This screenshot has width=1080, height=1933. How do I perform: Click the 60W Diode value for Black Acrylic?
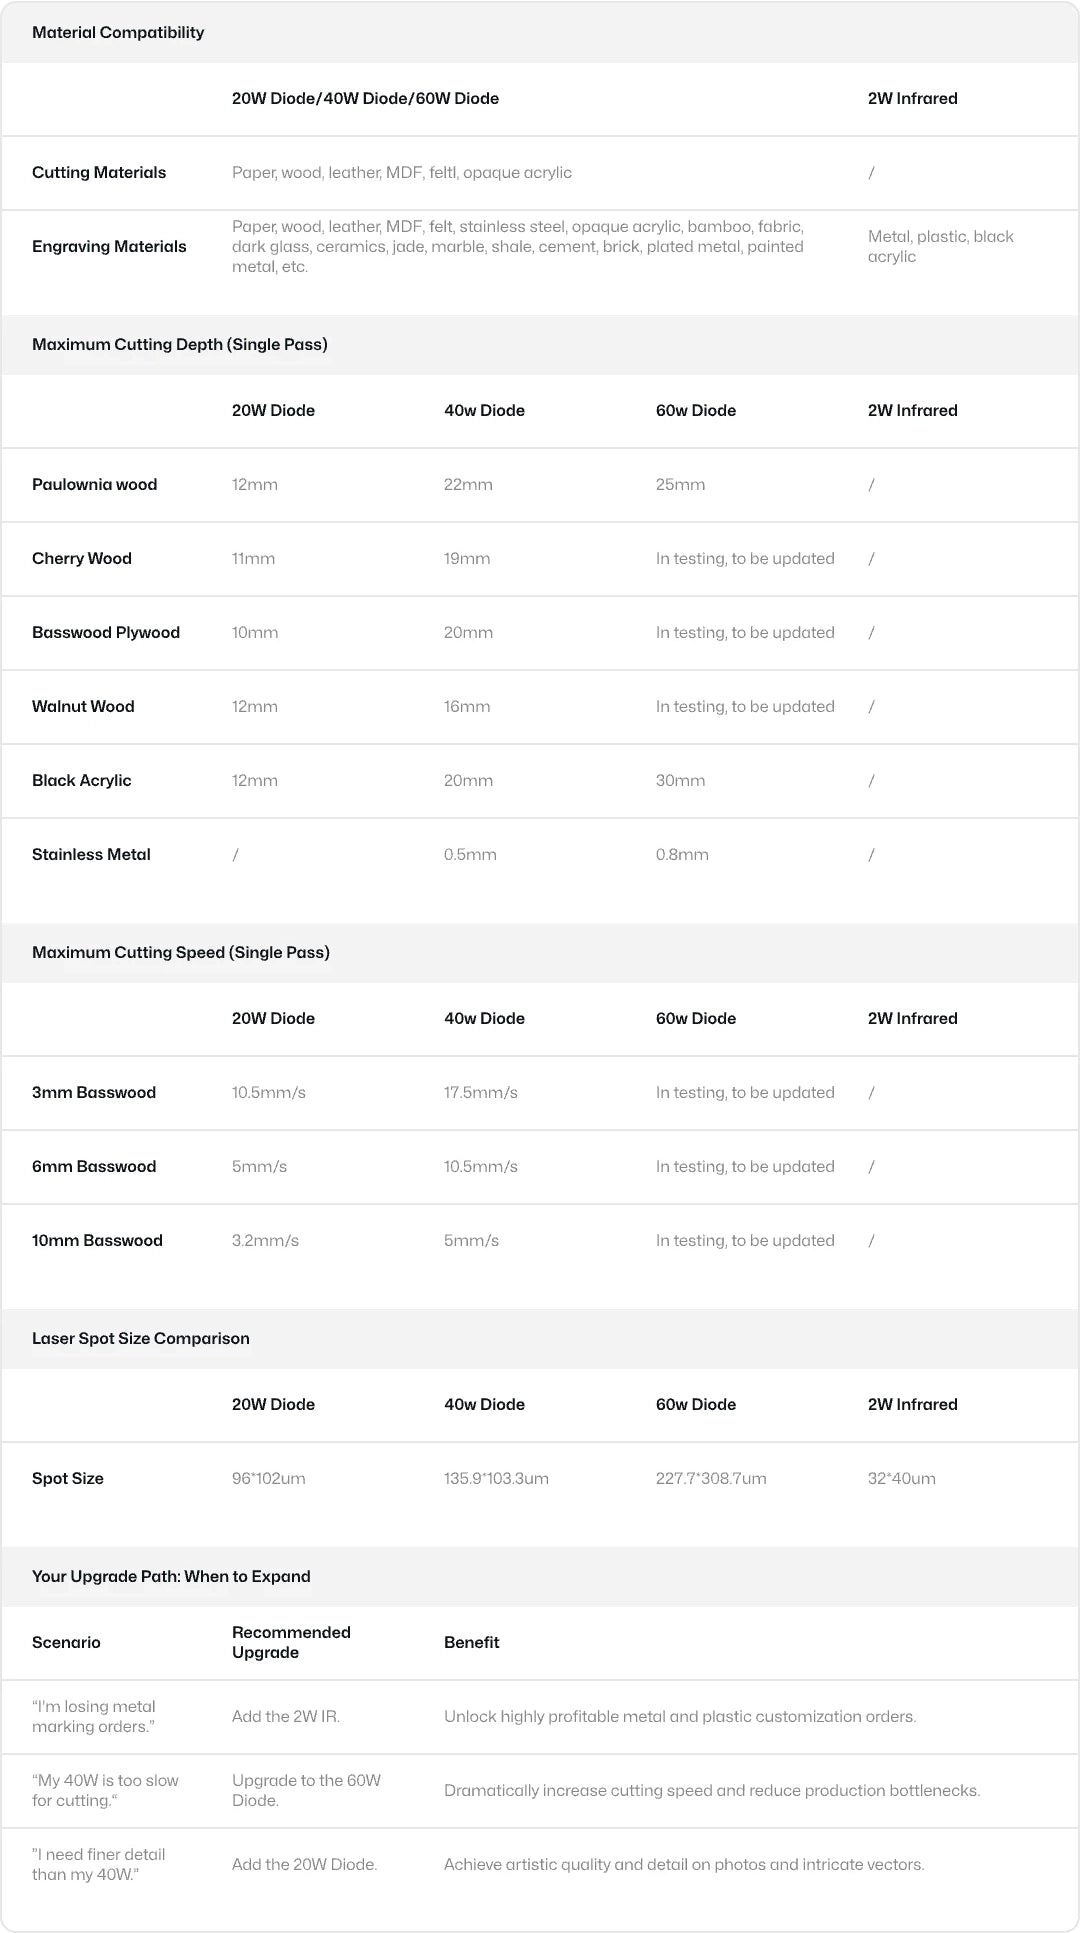(680, 780)
